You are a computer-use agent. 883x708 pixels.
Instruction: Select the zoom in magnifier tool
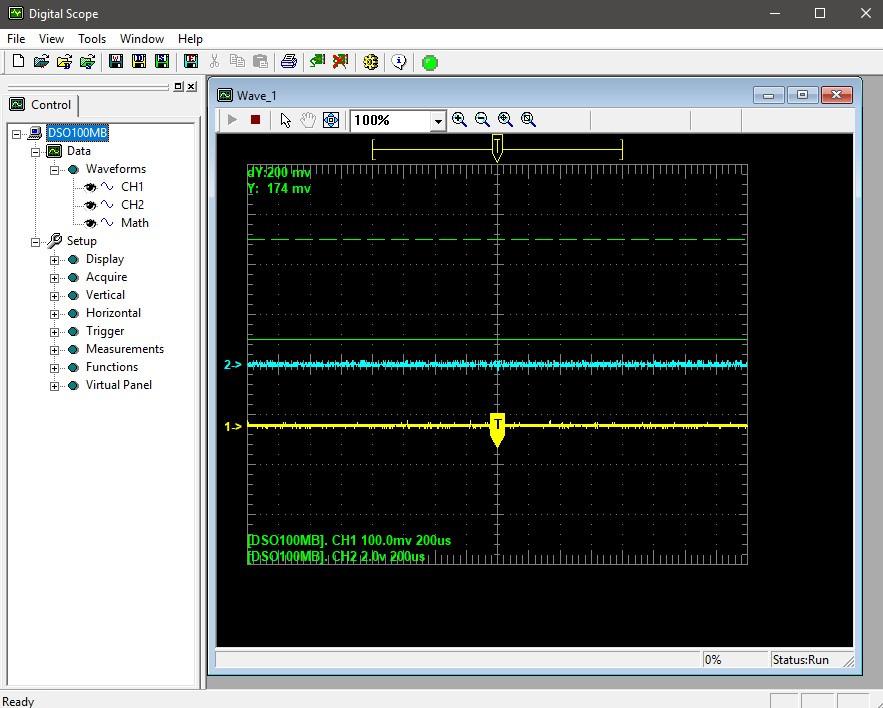pyautogui.click(x=459, y=122)
